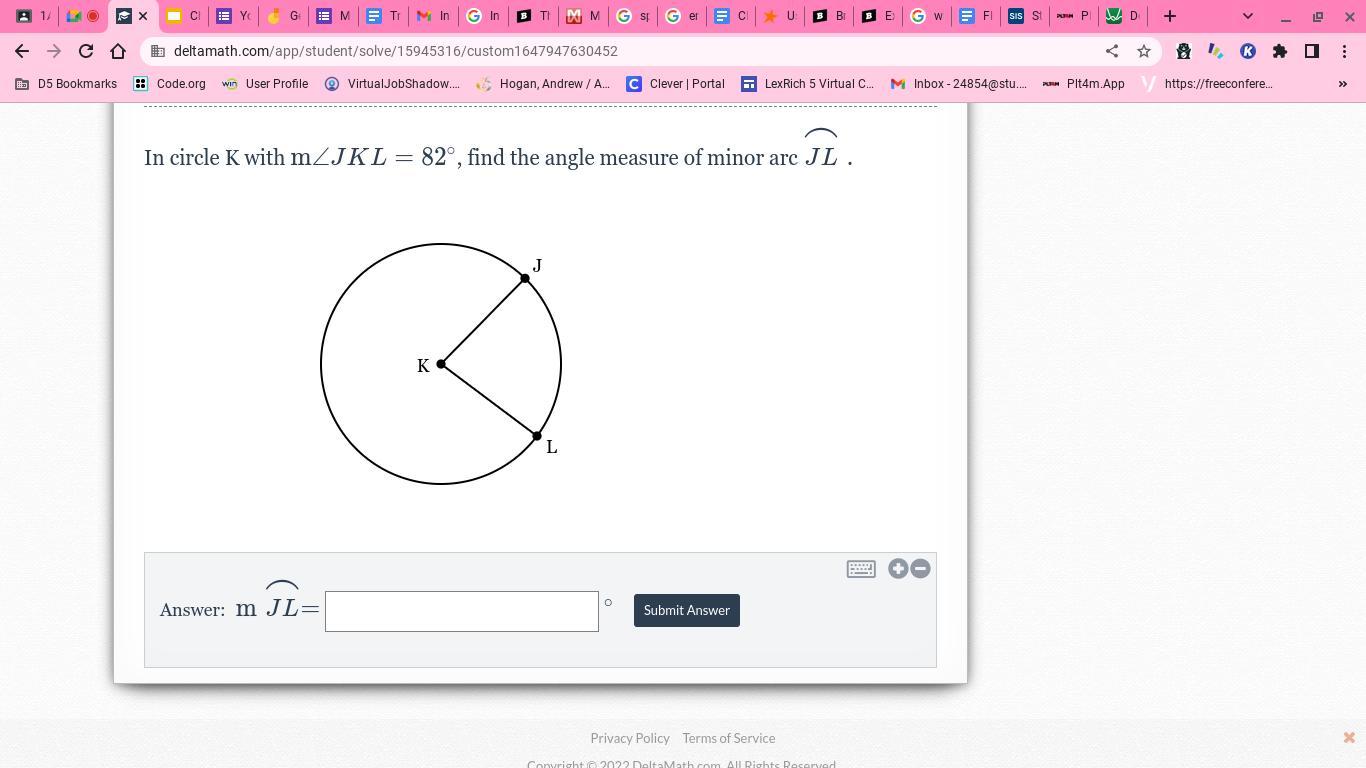Open the Chrome three-dot menu
Image resolution: width=1366 pixels, height=768 pixels.
click(x=1344, y=51)
